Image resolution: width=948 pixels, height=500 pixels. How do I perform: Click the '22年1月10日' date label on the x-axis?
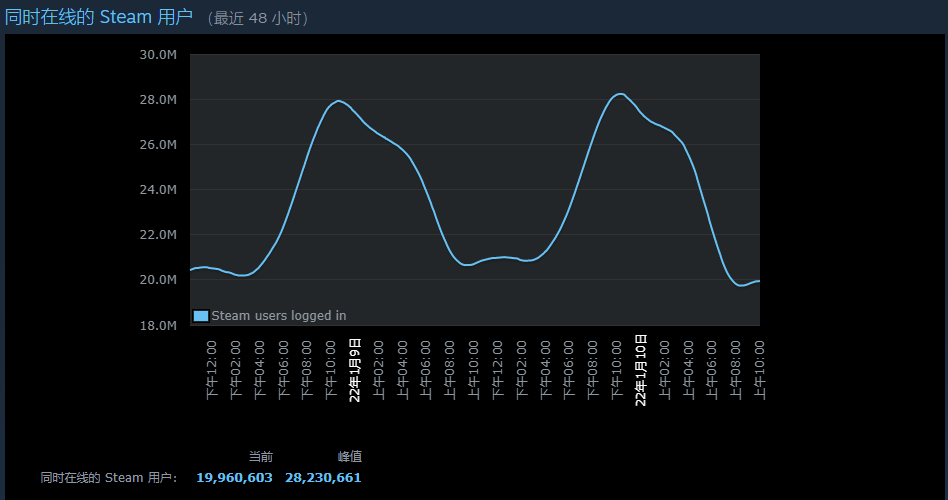tap(641, 370)
